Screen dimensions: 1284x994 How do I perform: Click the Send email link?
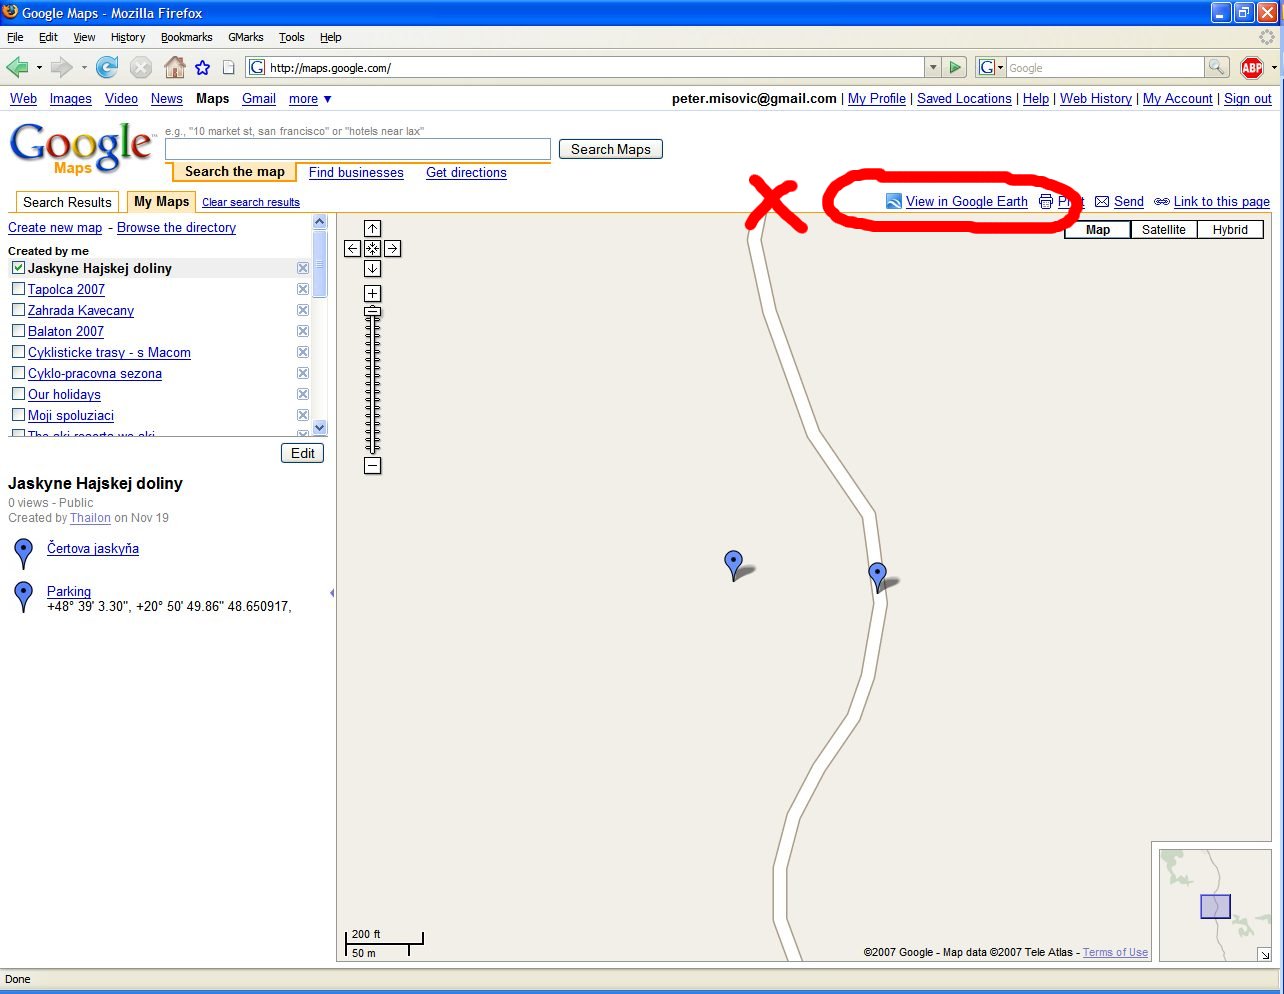[x=1129, y=201]
